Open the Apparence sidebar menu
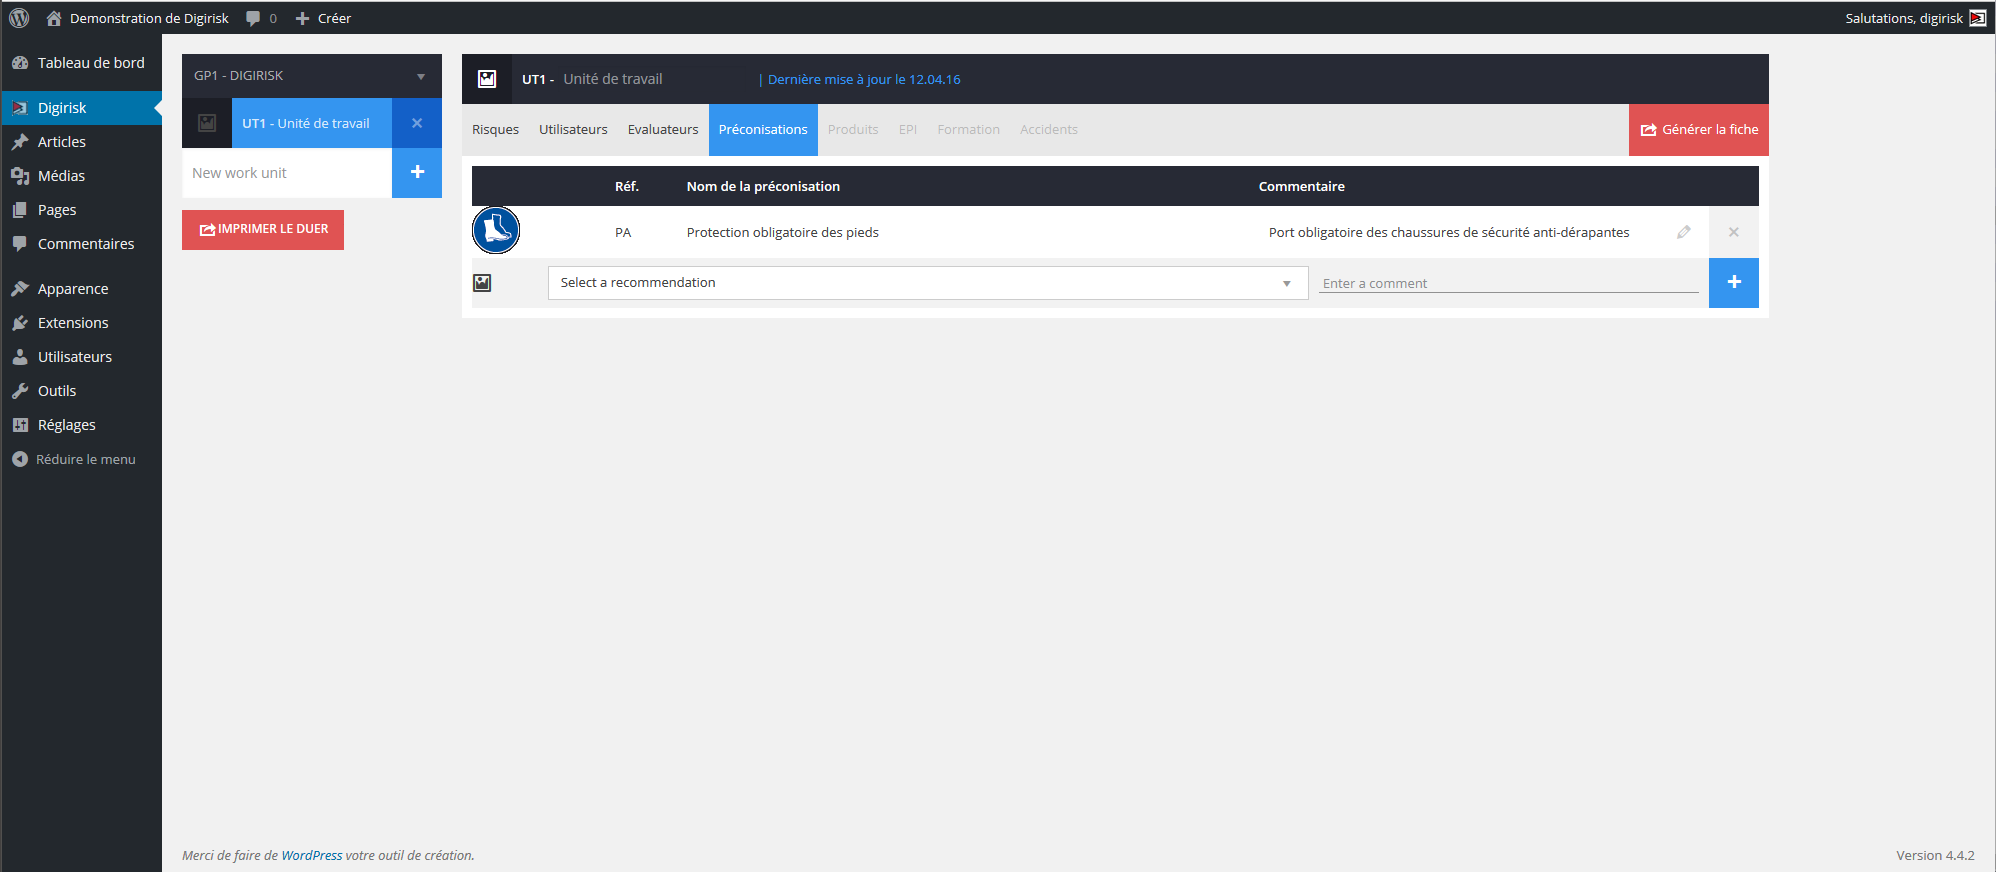The width and height of the screenshot is (1996, 872). coord(81,289)
